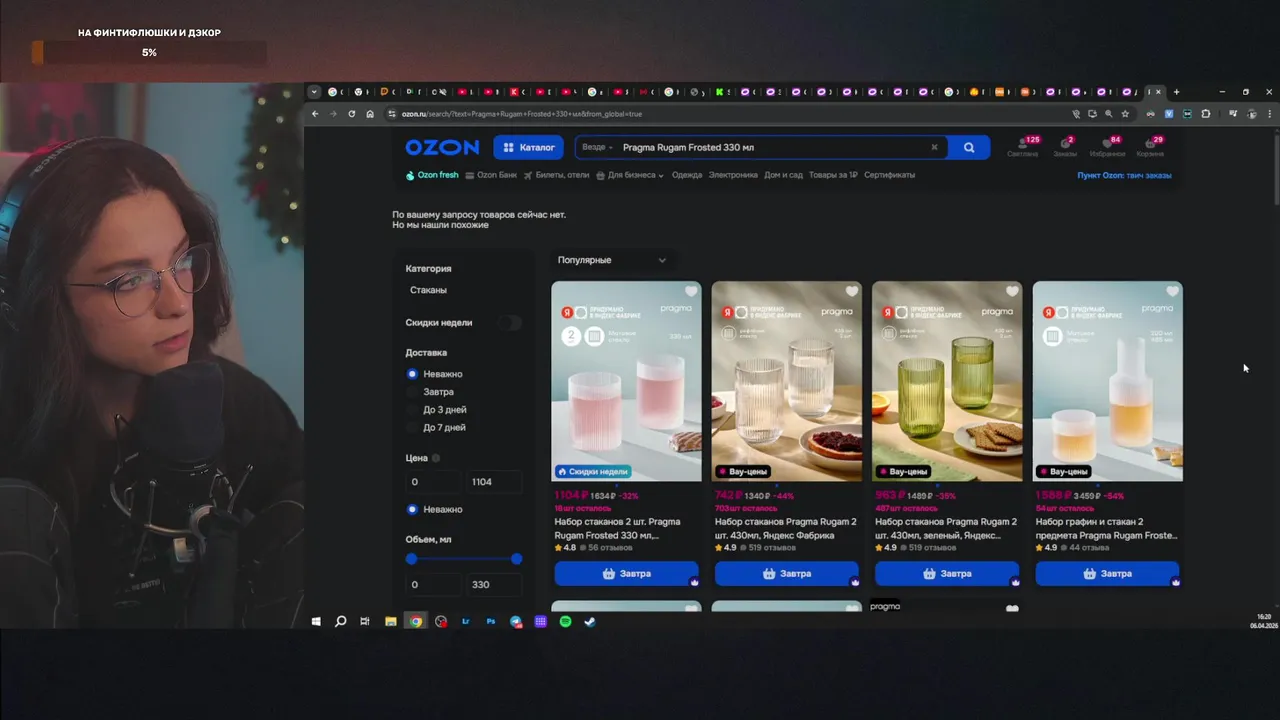Open the tab search chevron
Viewport: 1280px width, 720px height.
pos(314,92)
